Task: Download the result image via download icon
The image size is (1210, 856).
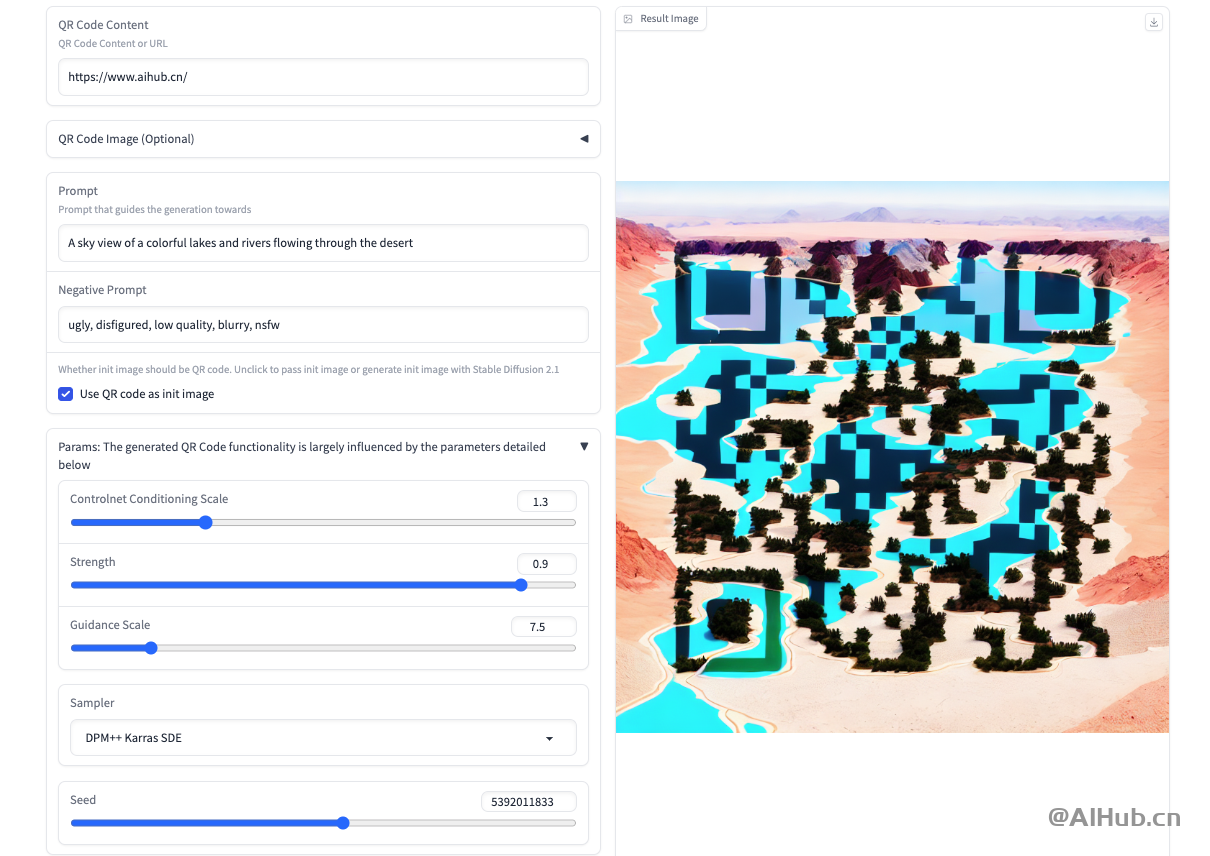Action: click(1154, 22)
